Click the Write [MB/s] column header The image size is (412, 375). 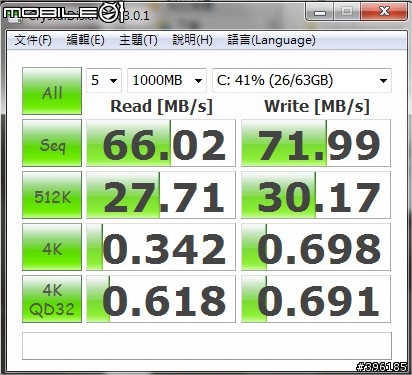[x=317, y=107]
